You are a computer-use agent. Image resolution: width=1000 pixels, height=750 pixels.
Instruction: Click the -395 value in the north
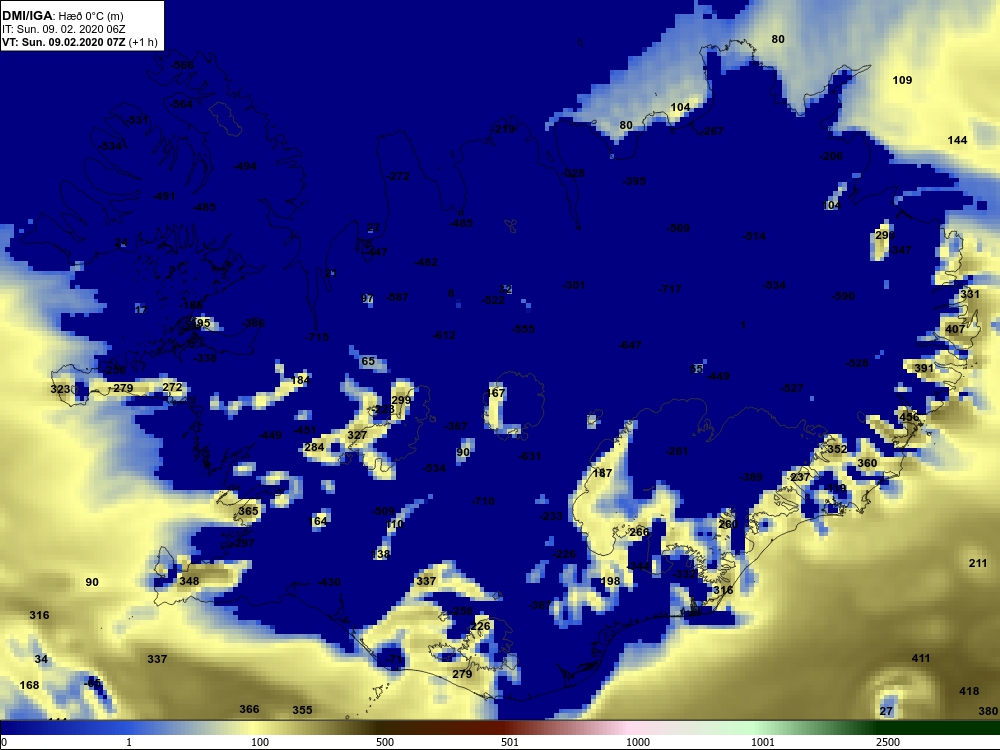click(x=633, y=181)
